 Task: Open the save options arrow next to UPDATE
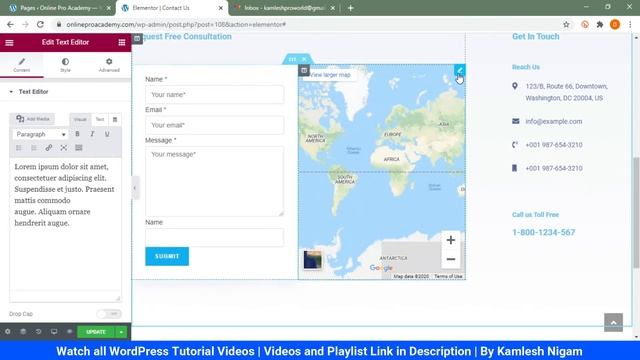coord(121,332)
